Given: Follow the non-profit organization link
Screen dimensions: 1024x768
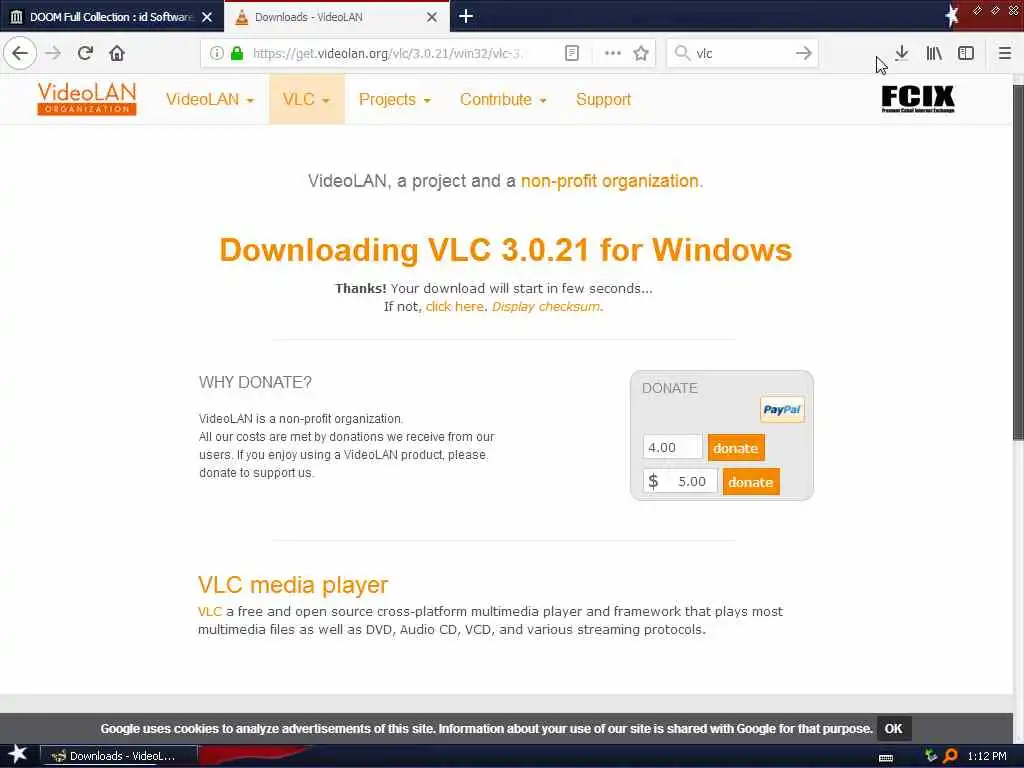Looking at the screenshot, I should [609, 181].
